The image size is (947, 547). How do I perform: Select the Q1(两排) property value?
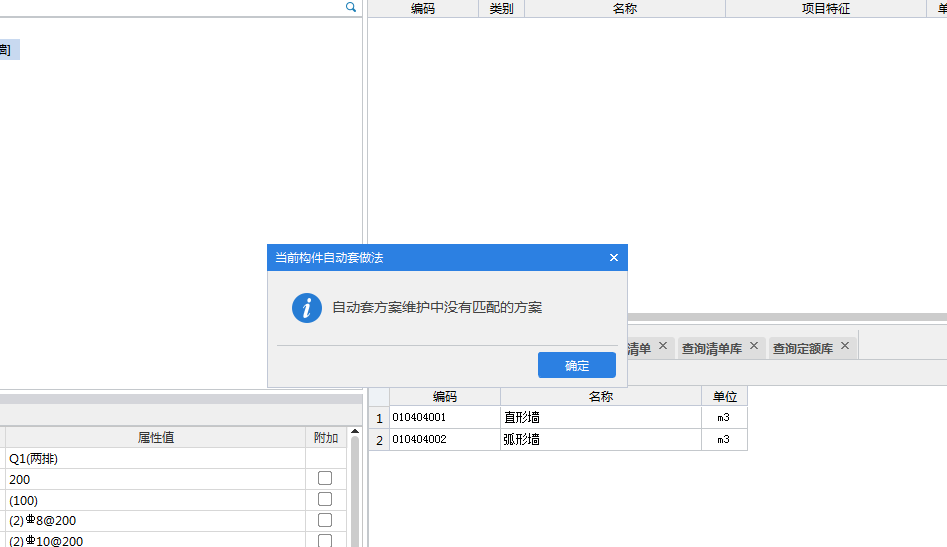click(x=155, y=458)
